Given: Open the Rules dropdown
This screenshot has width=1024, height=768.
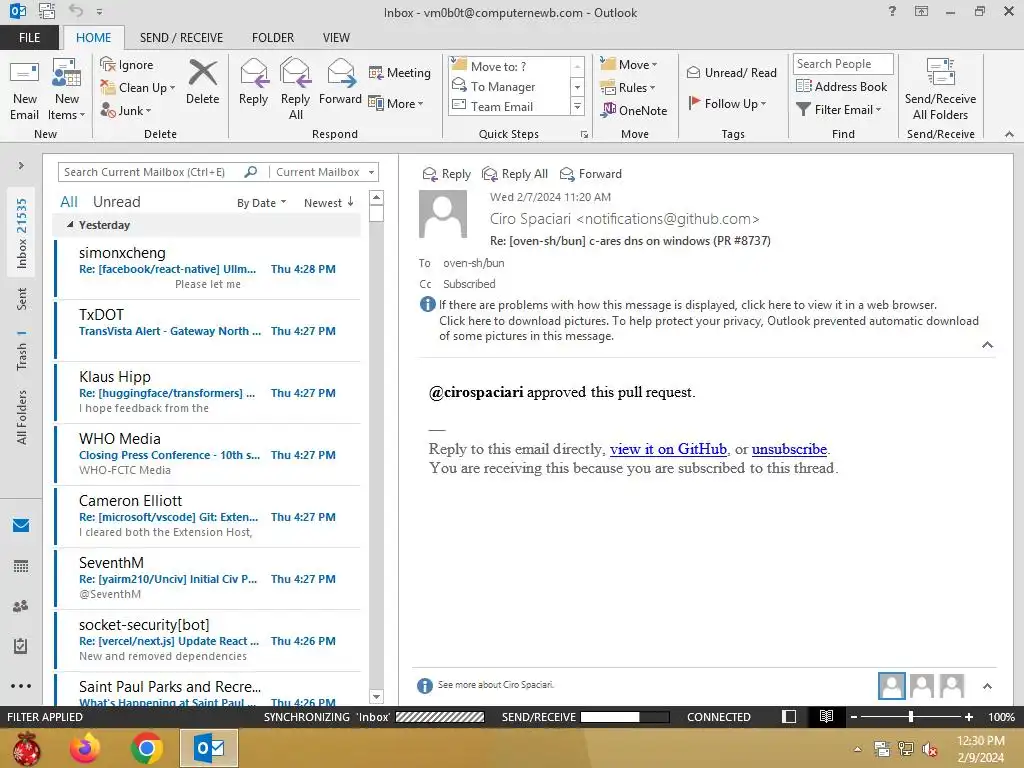Looking at the screenshot, I should pos(628,88).
